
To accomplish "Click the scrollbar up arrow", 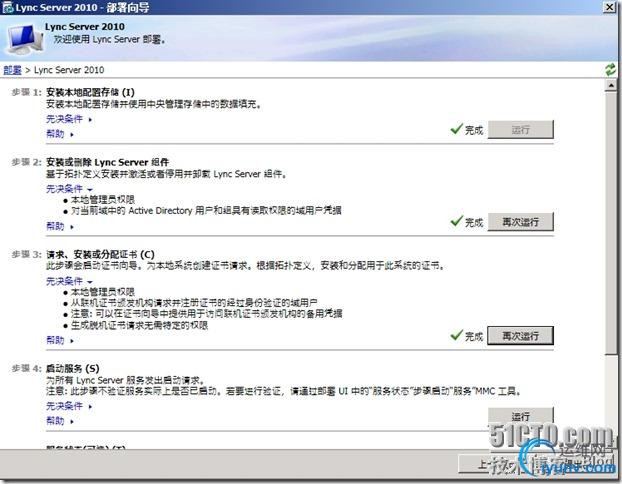I will click(611, 85).
